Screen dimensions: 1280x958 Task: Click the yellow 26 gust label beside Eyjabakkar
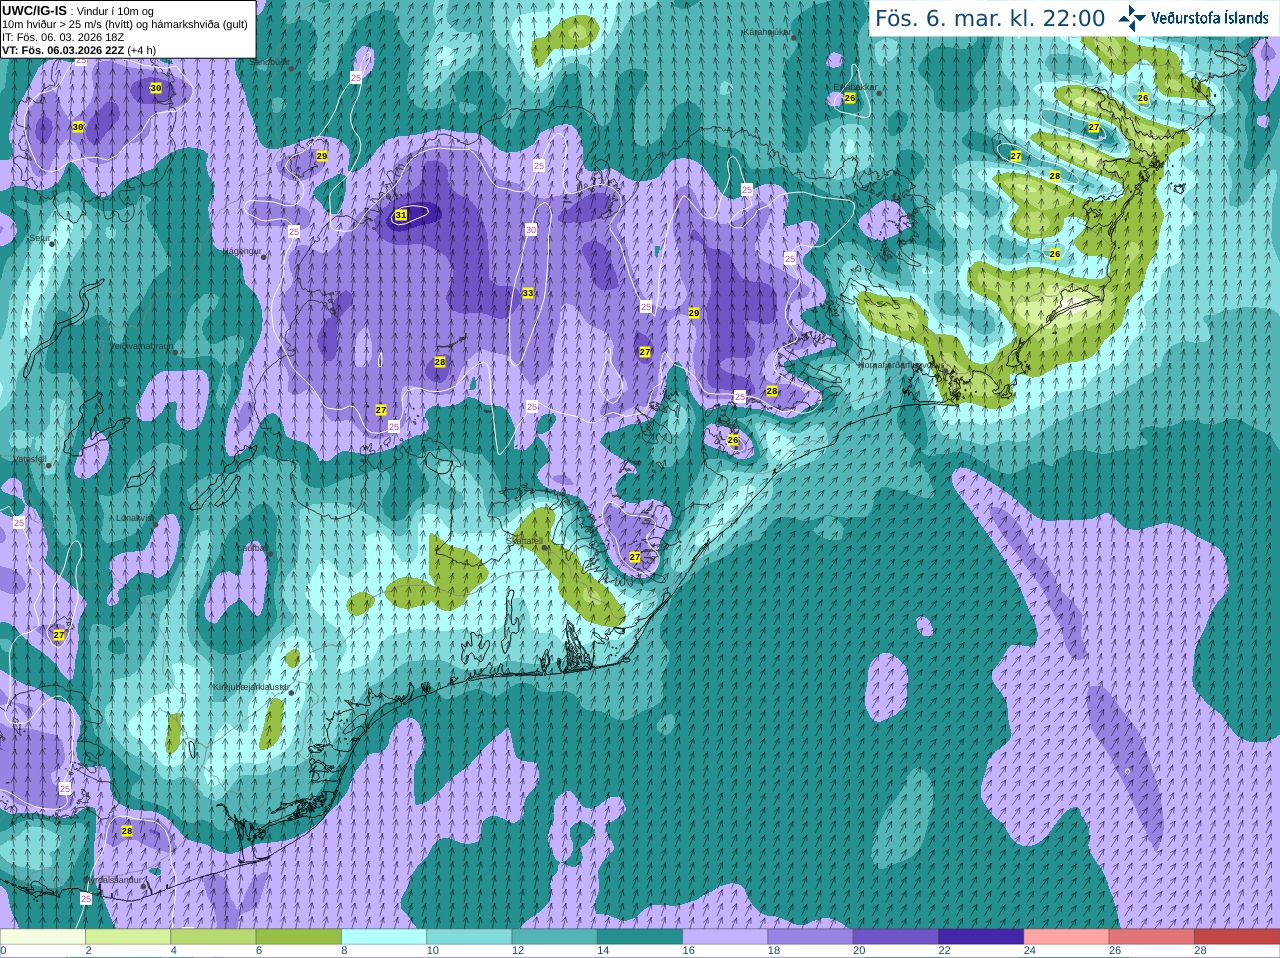click(x=850, y=98)
